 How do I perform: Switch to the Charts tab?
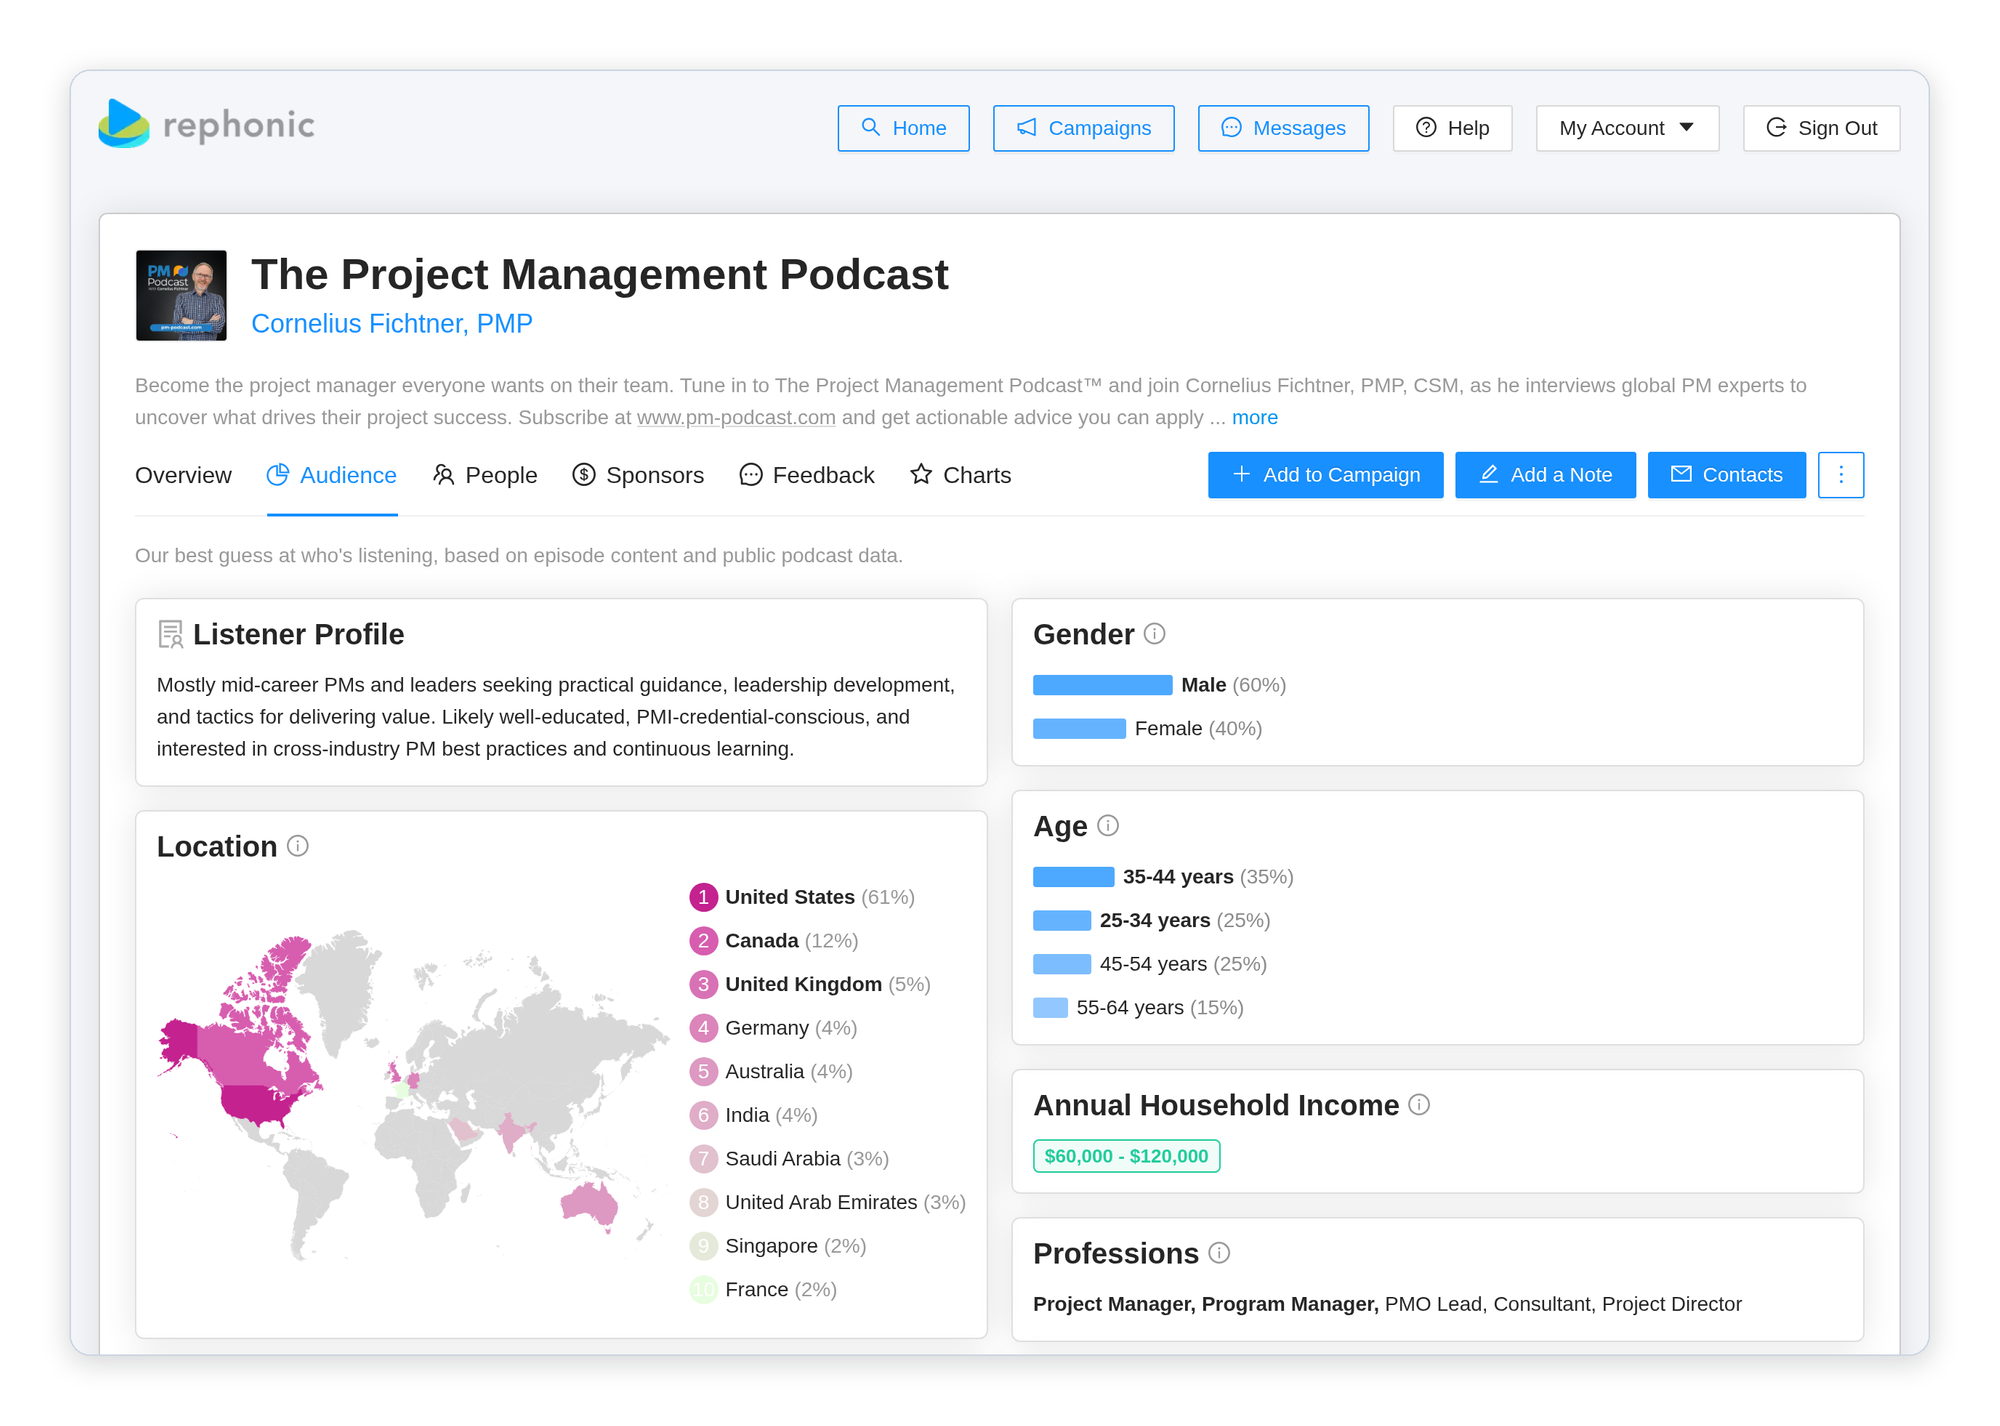[961, 475]
